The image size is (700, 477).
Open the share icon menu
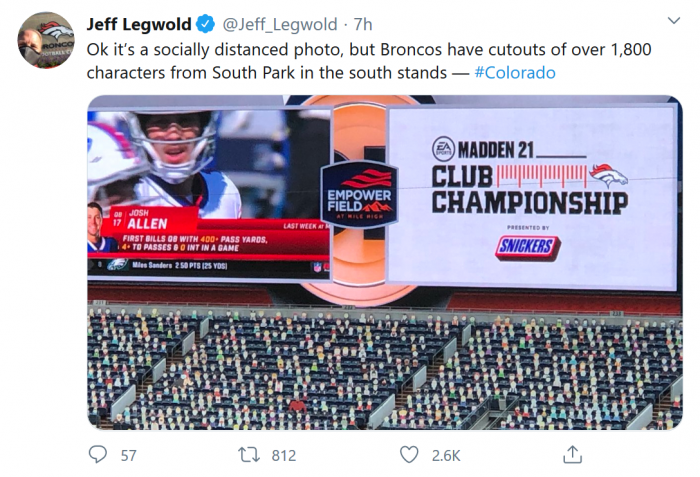pos(572,454)
